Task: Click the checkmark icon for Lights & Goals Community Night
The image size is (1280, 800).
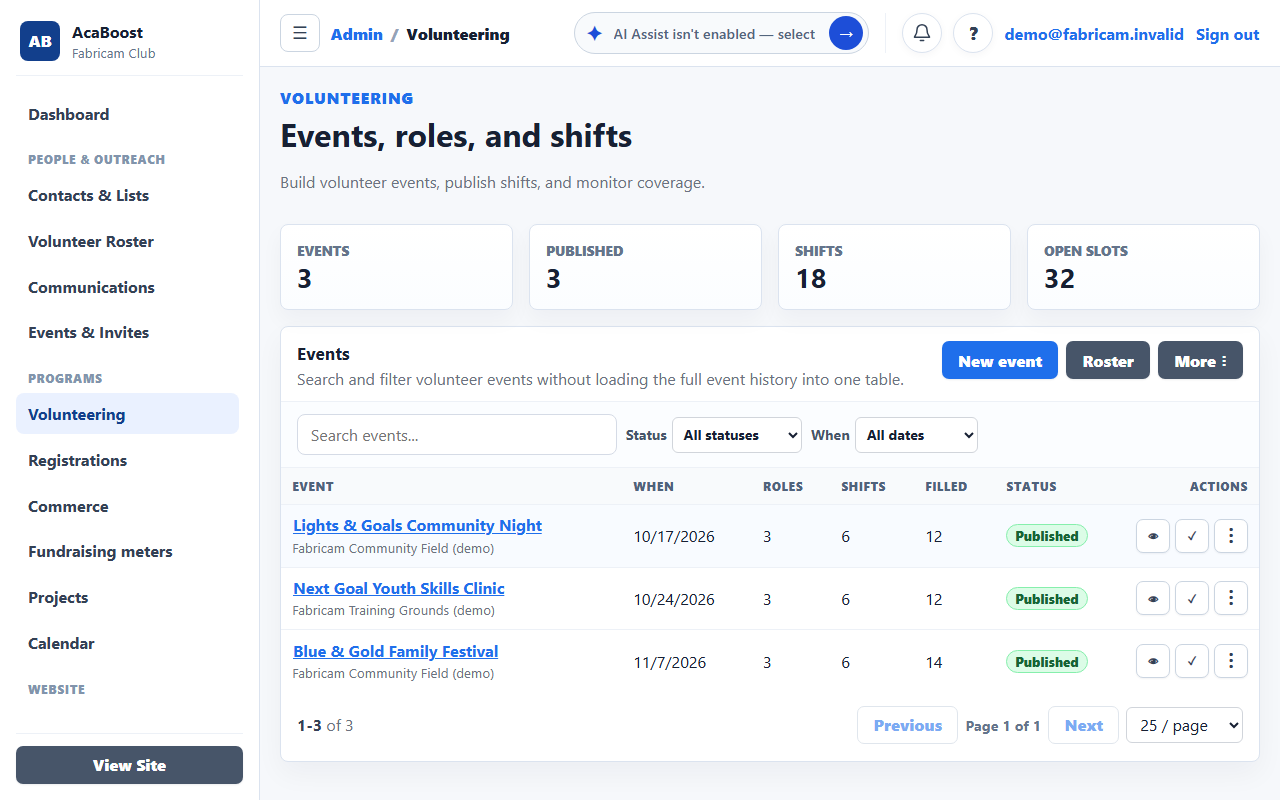Action: coord(1192,536)
